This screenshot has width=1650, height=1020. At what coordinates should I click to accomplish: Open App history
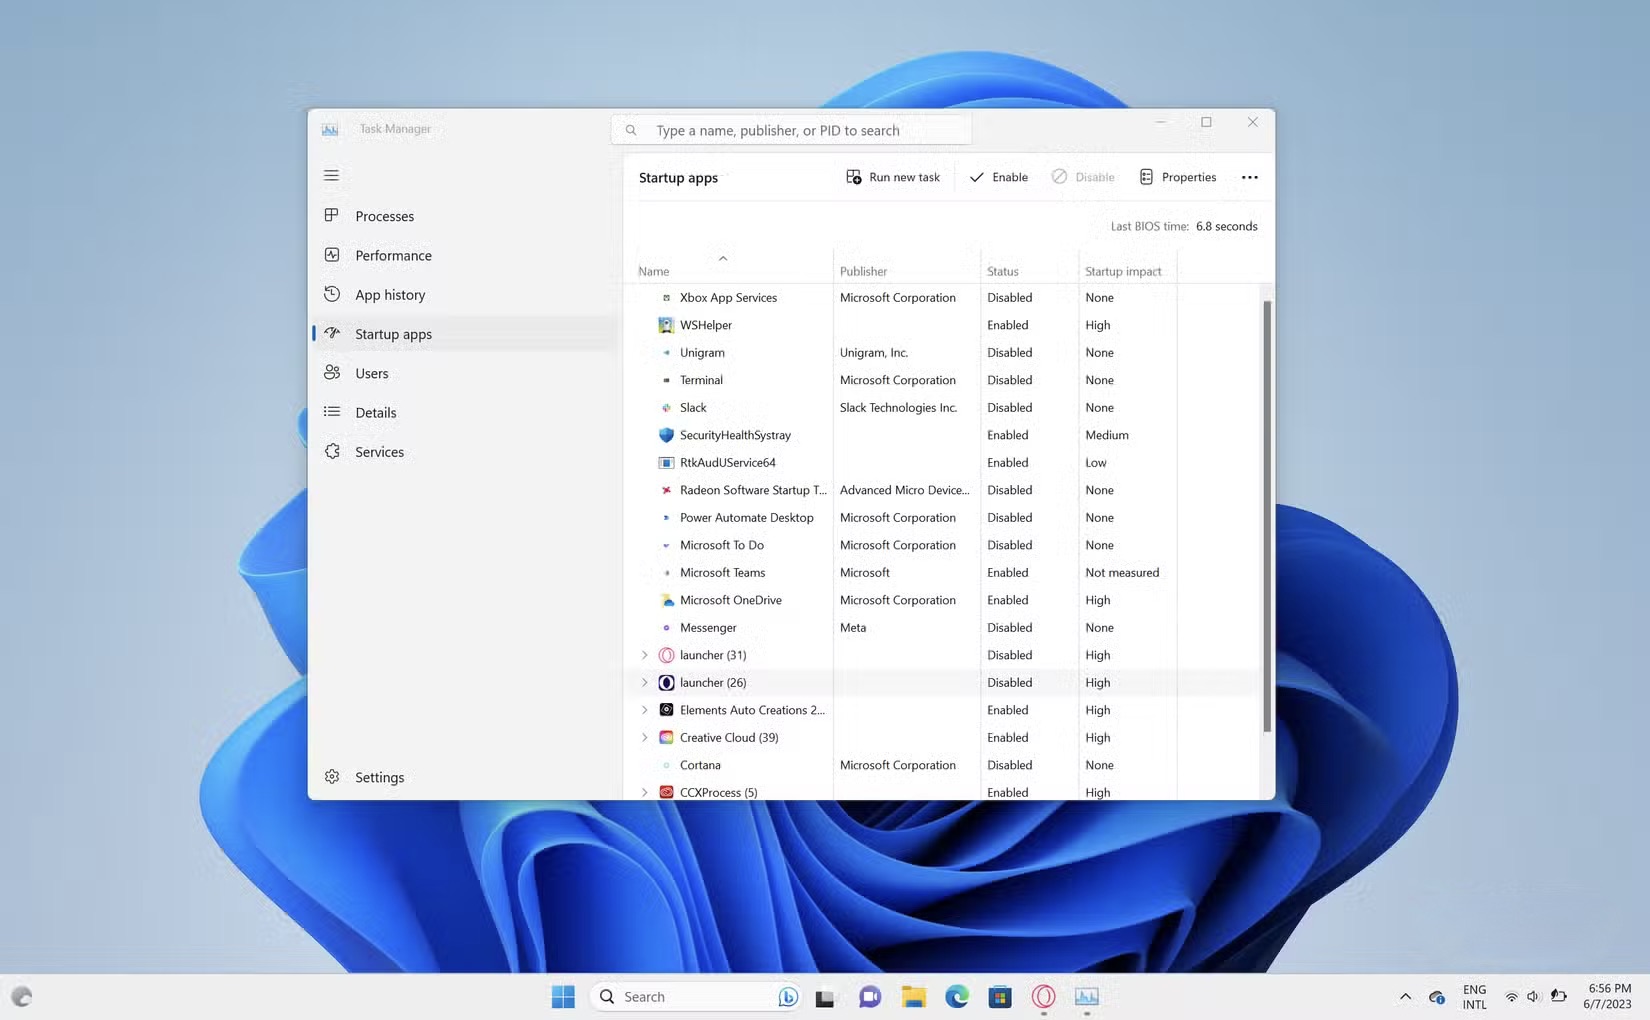point(390,294)
